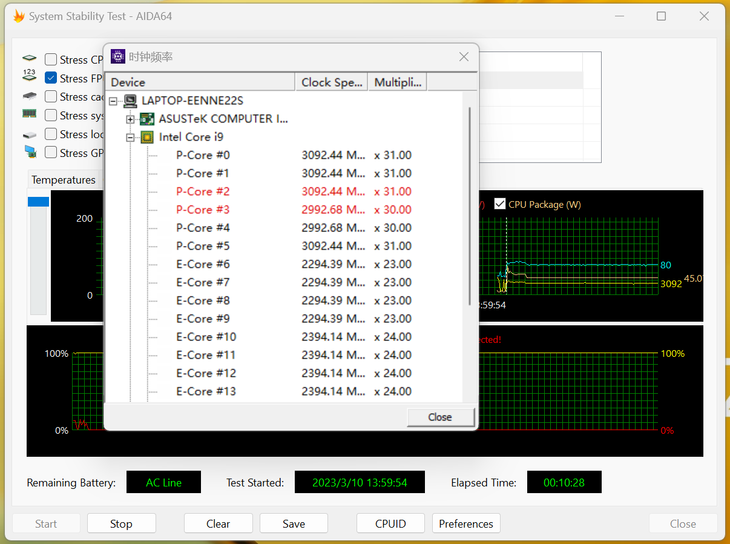Click the Stress CPU chip icon
730x544 pixels.
29,58
